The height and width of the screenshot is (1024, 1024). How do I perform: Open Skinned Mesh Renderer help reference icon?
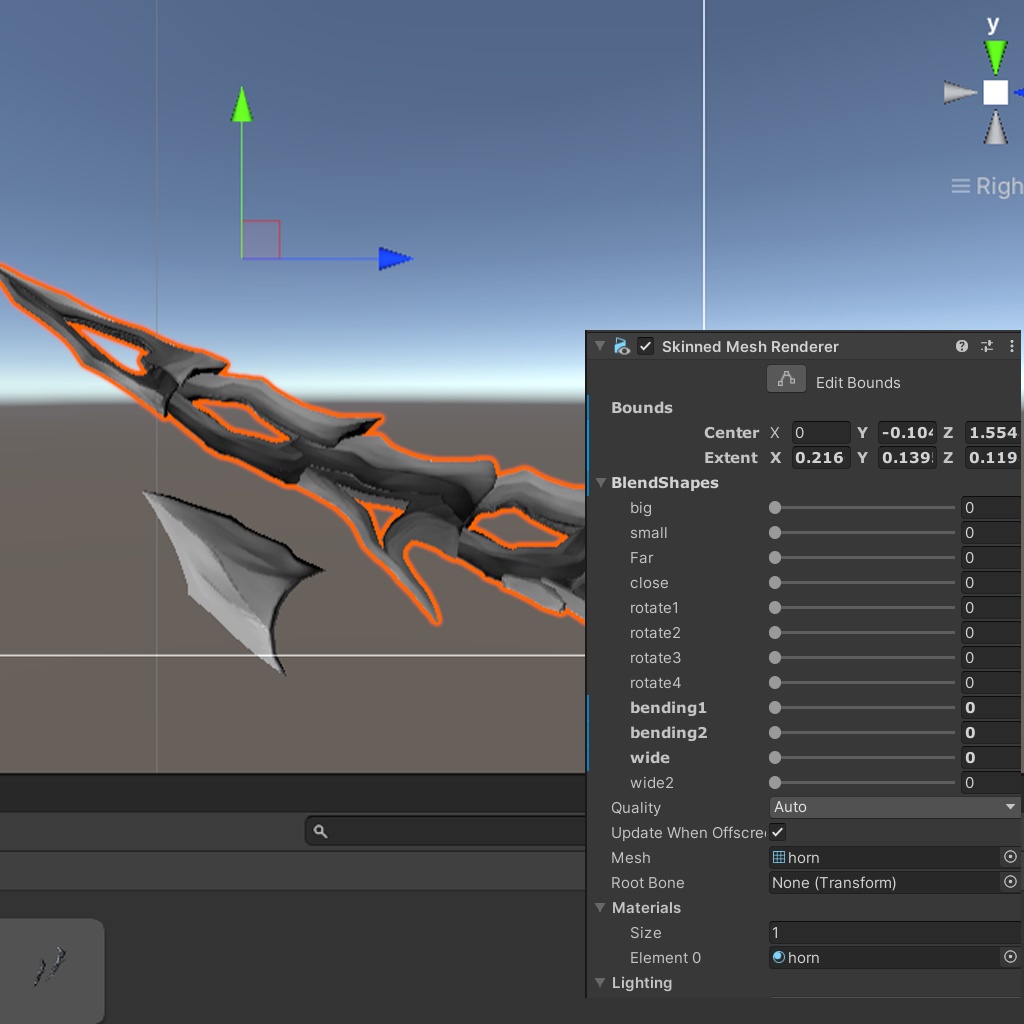click(961, 346)
